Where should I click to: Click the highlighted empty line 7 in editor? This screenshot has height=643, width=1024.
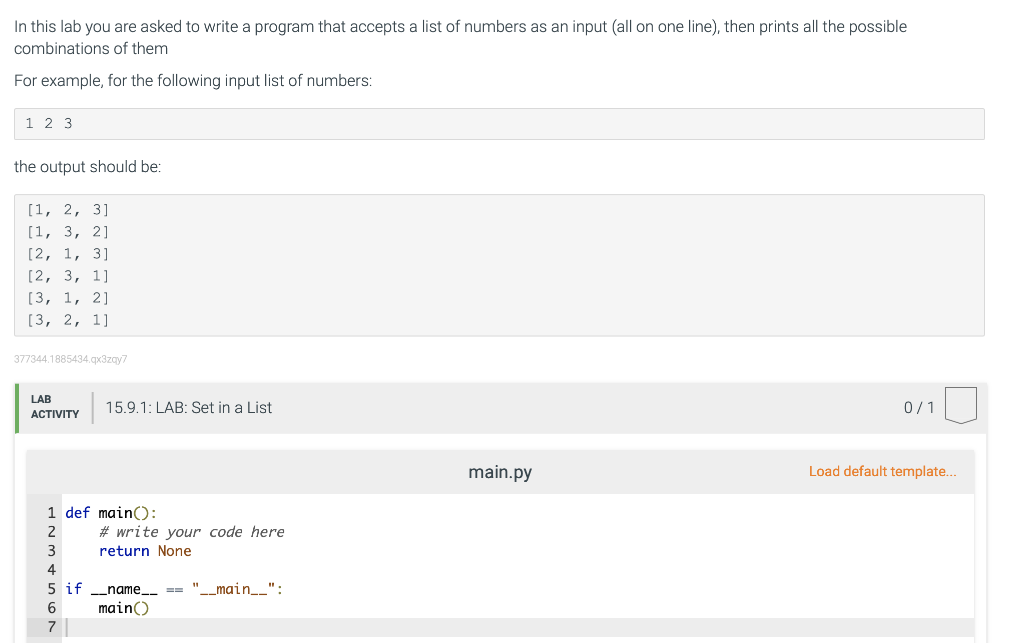pyautogui.click(x=517, y=627)
